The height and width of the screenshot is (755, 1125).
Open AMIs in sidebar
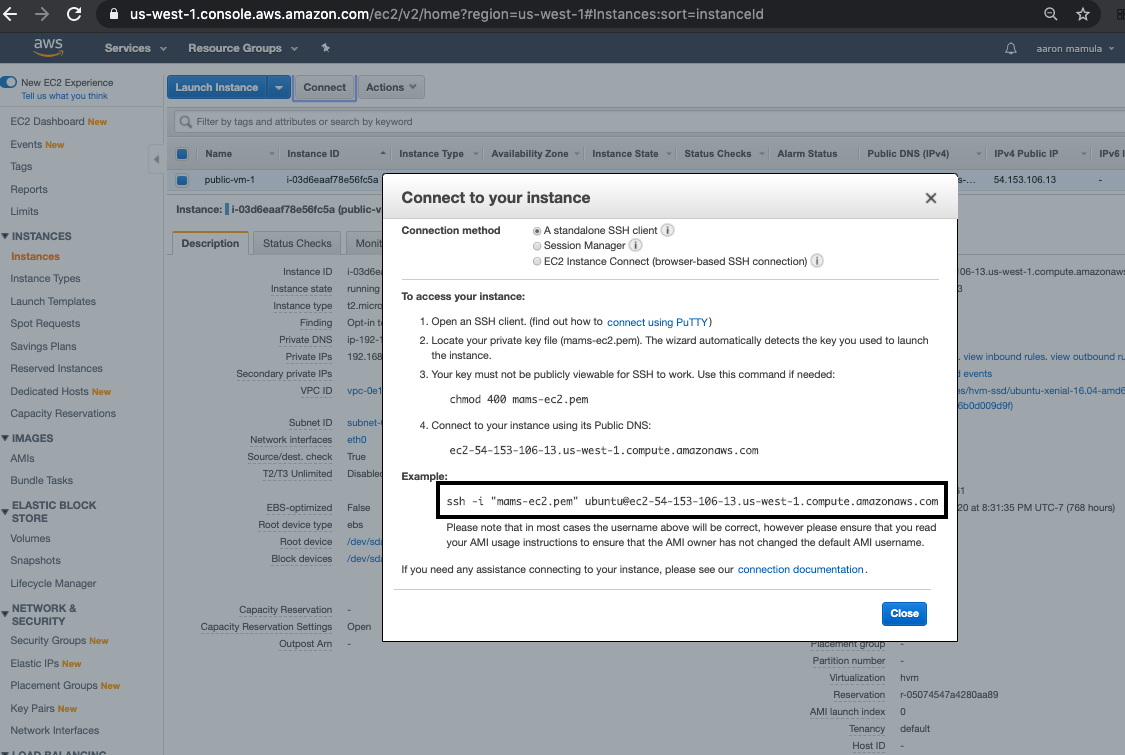click(x=22, y=458)
